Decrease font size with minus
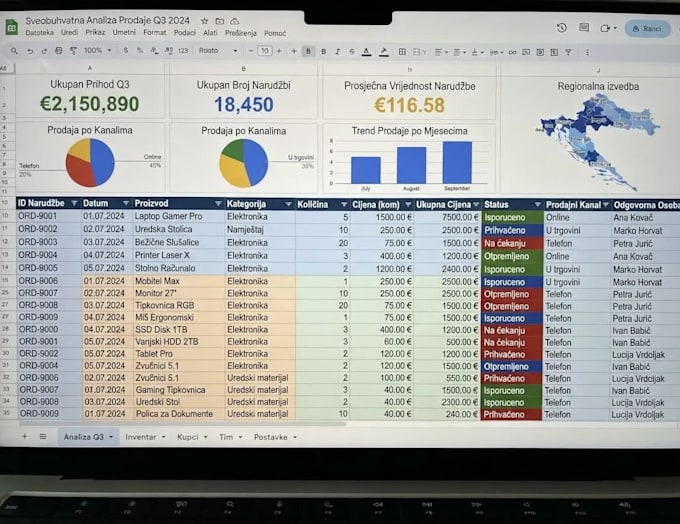This screenshot has width=680, height=524. tap(251, 51)
